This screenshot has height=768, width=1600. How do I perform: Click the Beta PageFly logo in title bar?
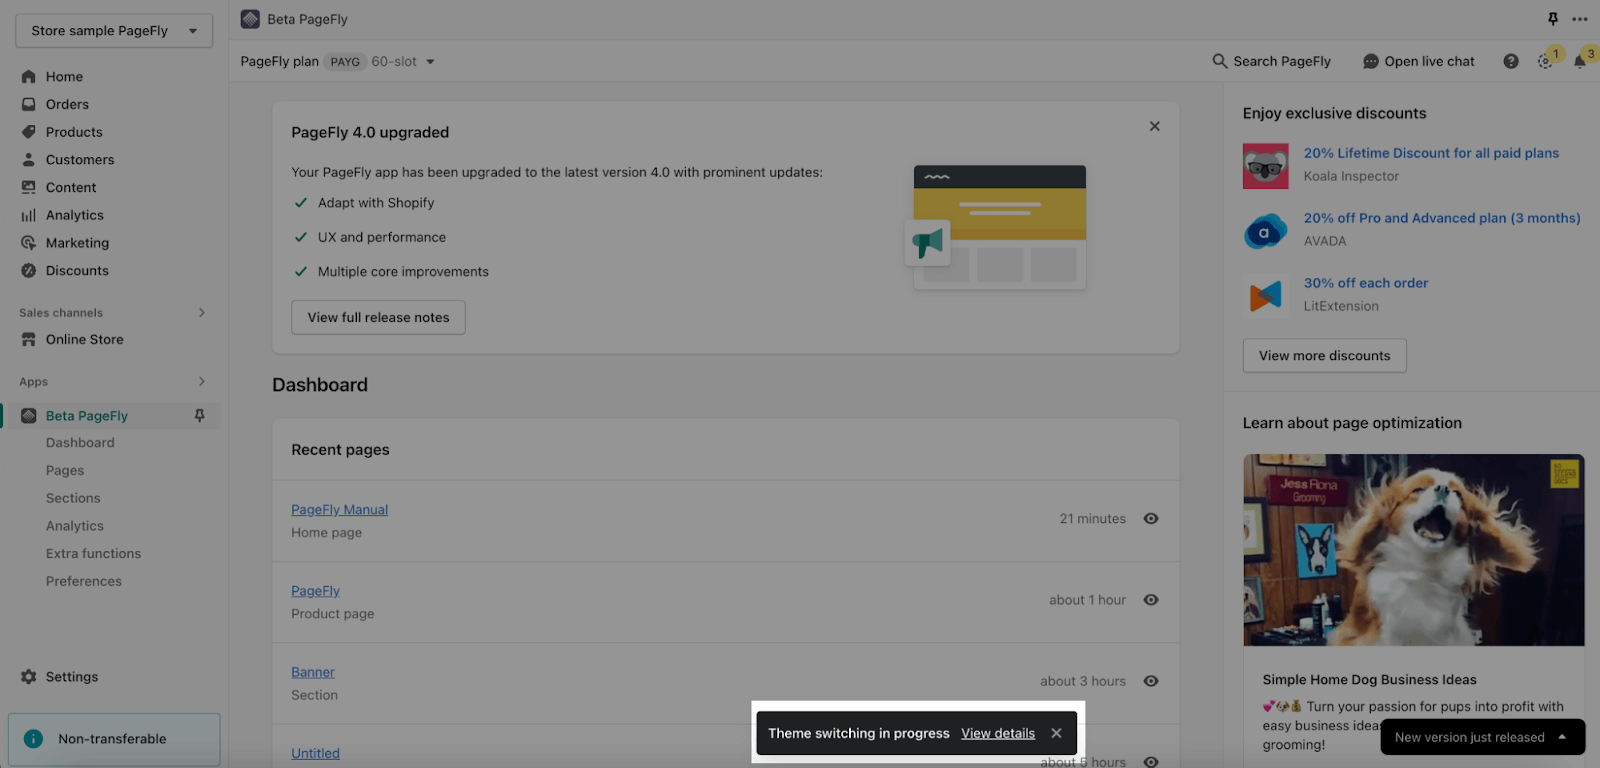[251, 19]
